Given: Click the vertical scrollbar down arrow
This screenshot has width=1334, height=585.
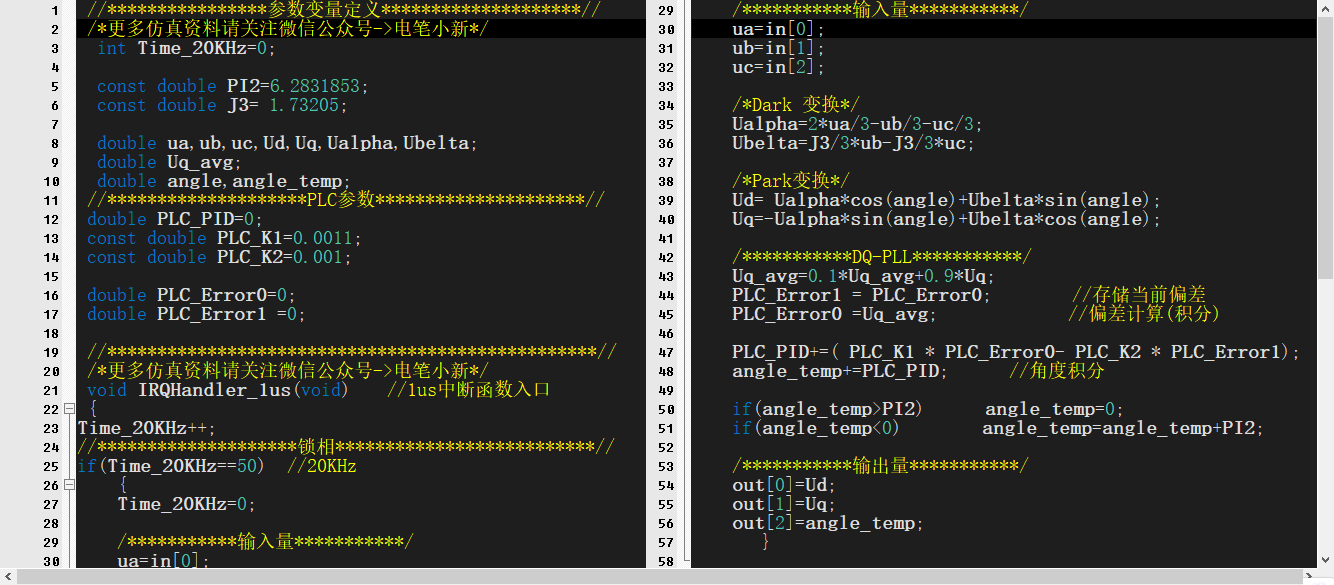Looking at the screenshot, I should pyautogui.click(x=1326, y=561).
